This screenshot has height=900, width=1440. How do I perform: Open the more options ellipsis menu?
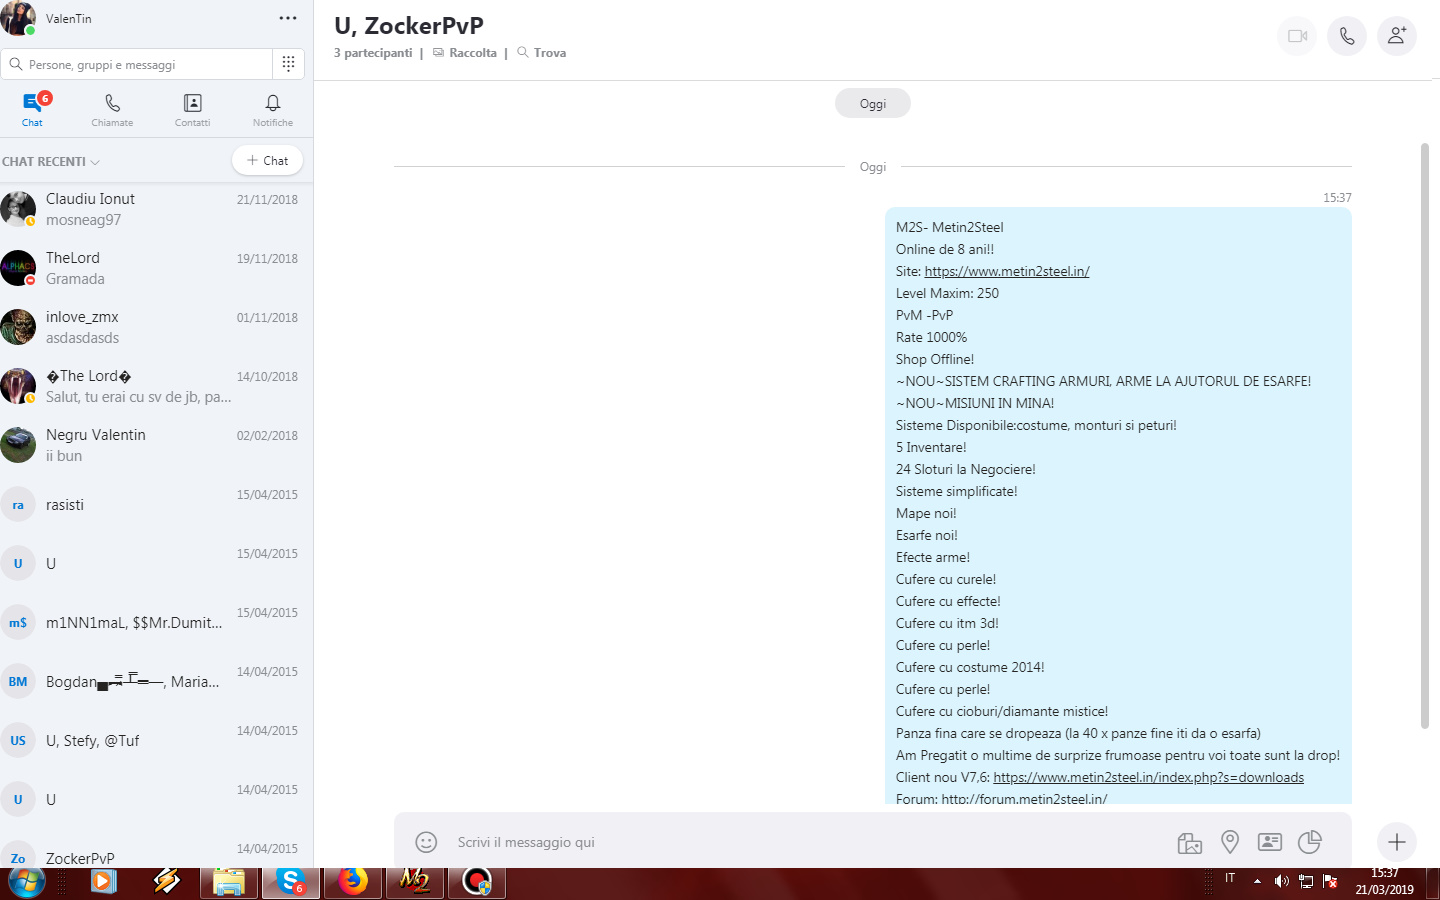click(288, 18)
